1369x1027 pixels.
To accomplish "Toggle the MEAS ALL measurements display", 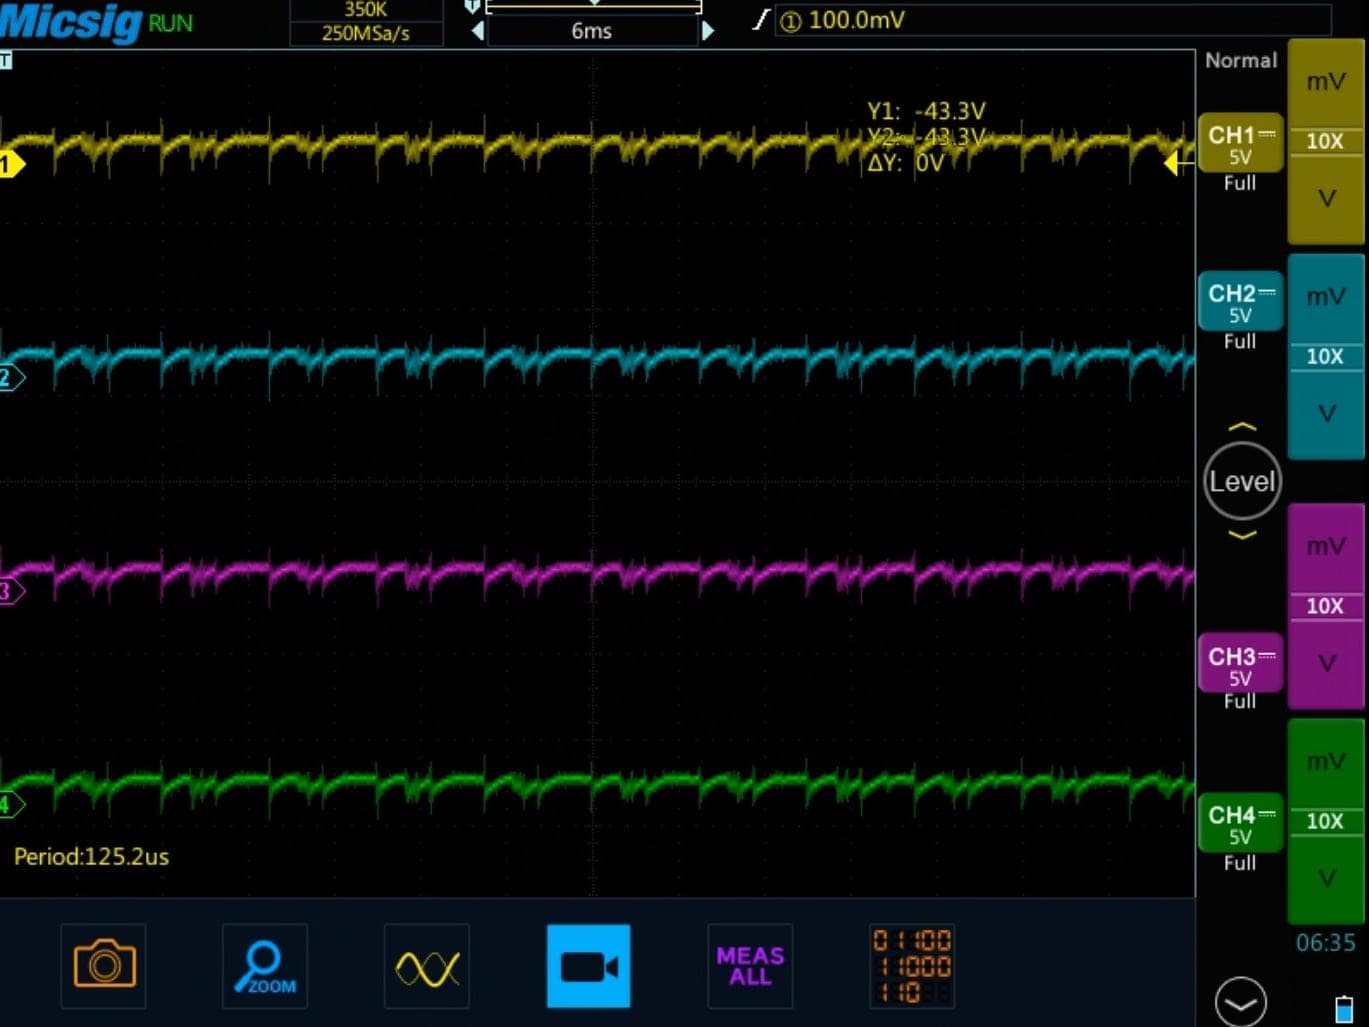I will pyautogui.click(x=750, y=965).
